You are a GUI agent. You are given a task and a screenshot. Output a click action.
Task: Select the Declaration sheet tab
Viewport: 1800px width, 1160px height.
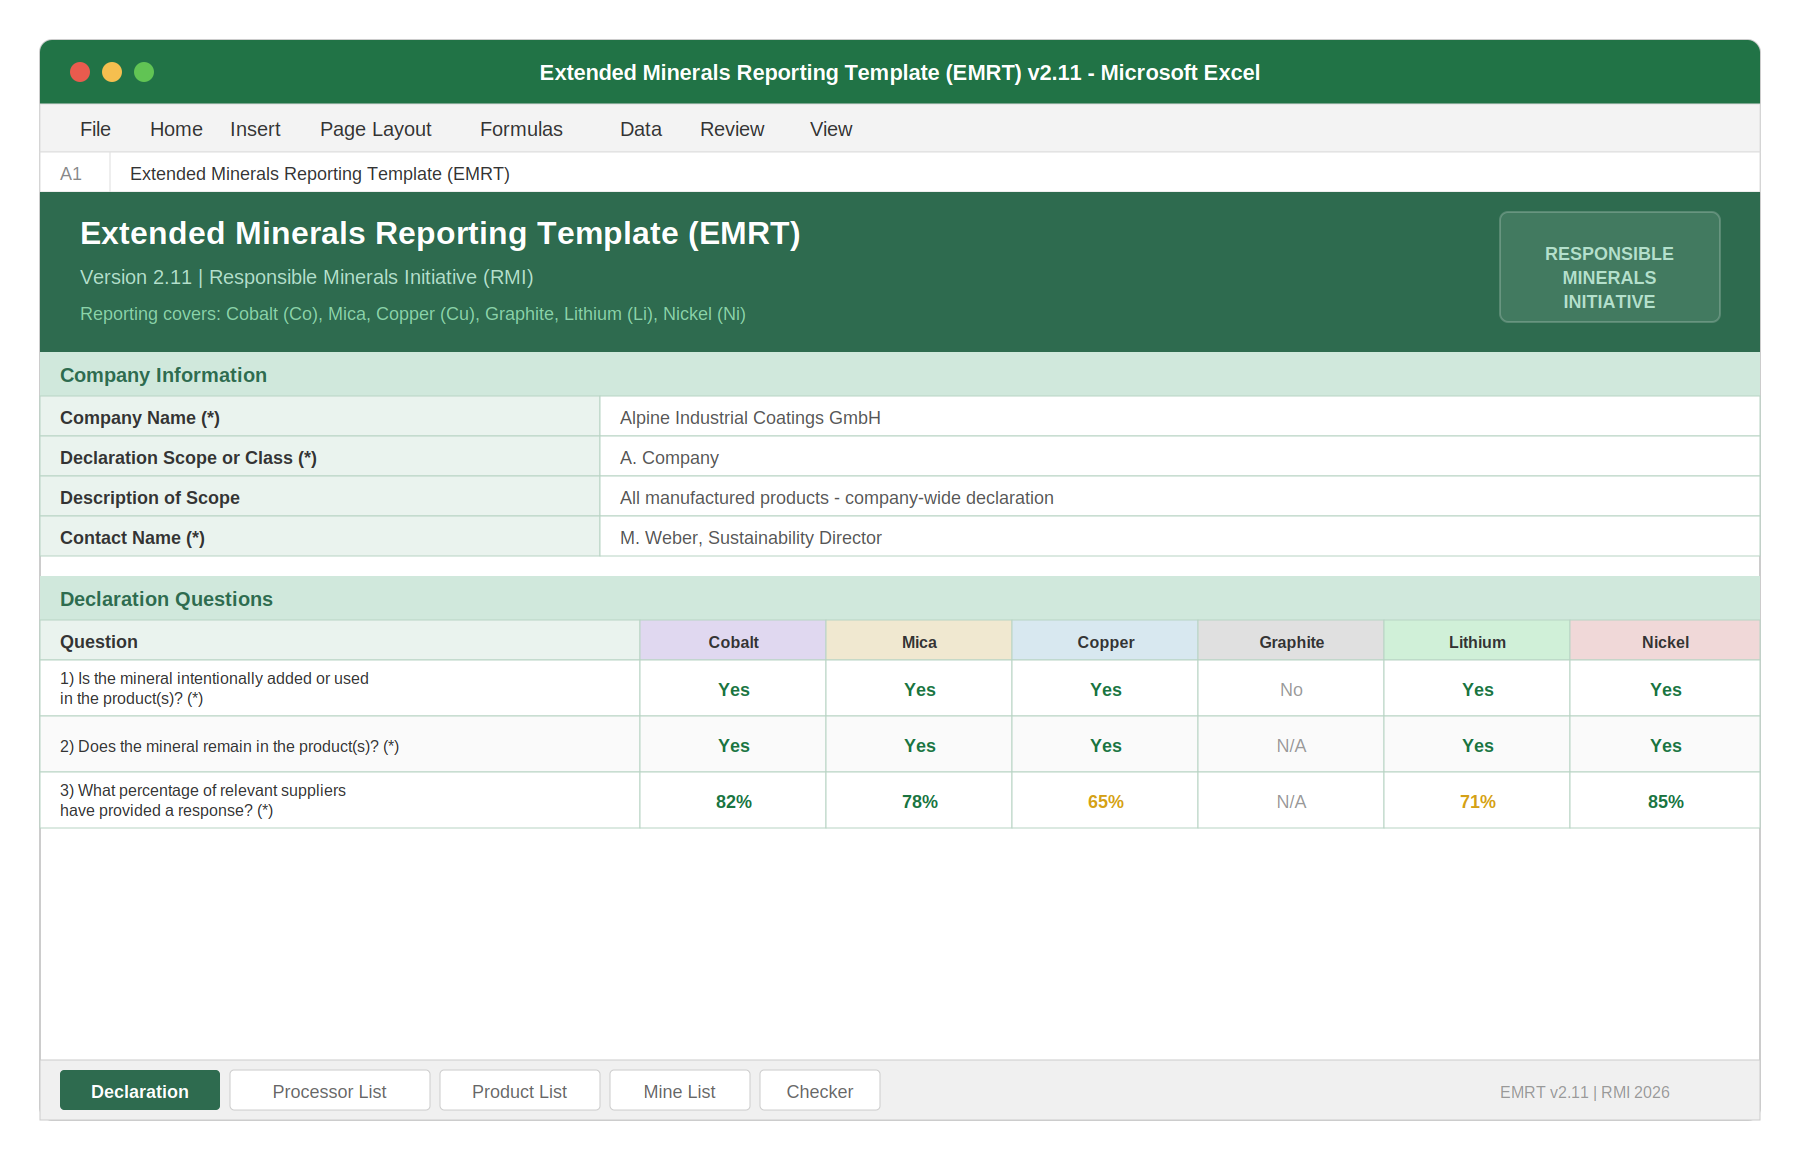139,1091
